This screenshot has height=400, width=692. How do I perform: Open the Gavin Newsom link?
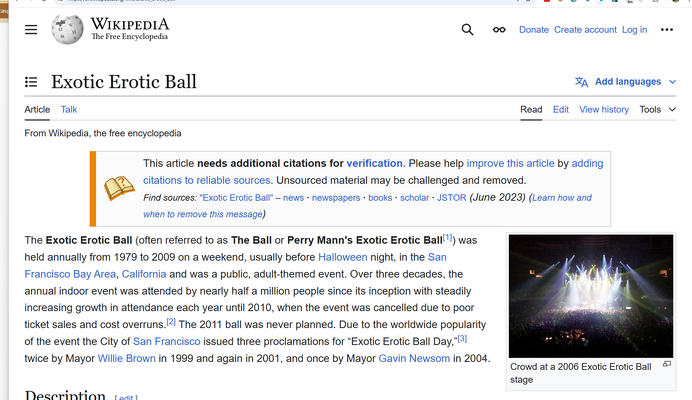(414, 358)
